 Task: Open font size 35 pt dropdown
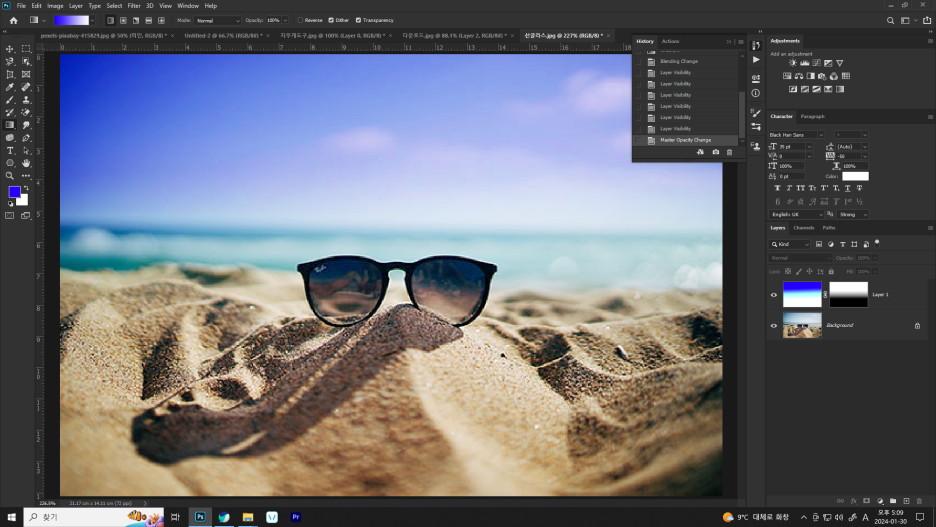809,147
